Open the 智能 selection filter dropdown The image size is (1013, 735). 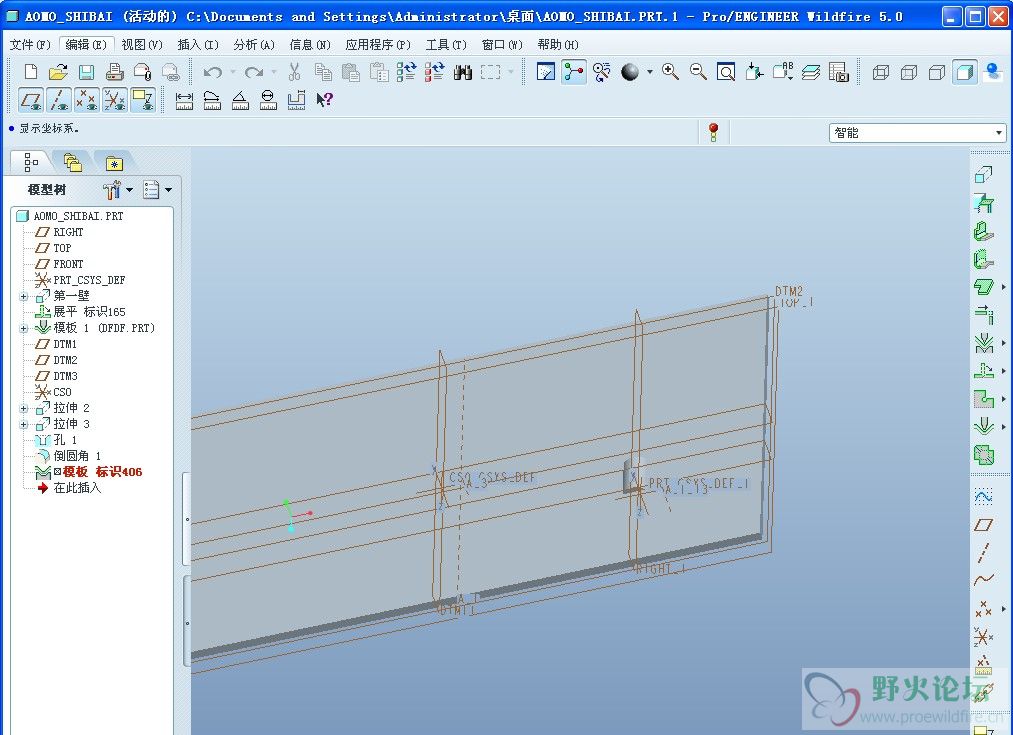[917, 133]
